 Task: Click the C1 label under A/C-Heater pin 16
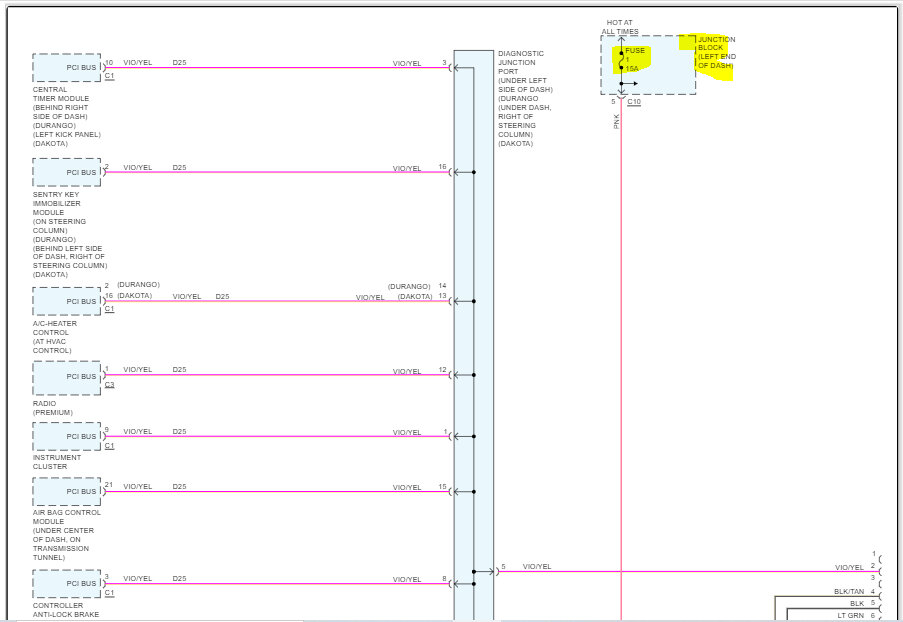tap(109, 309)
